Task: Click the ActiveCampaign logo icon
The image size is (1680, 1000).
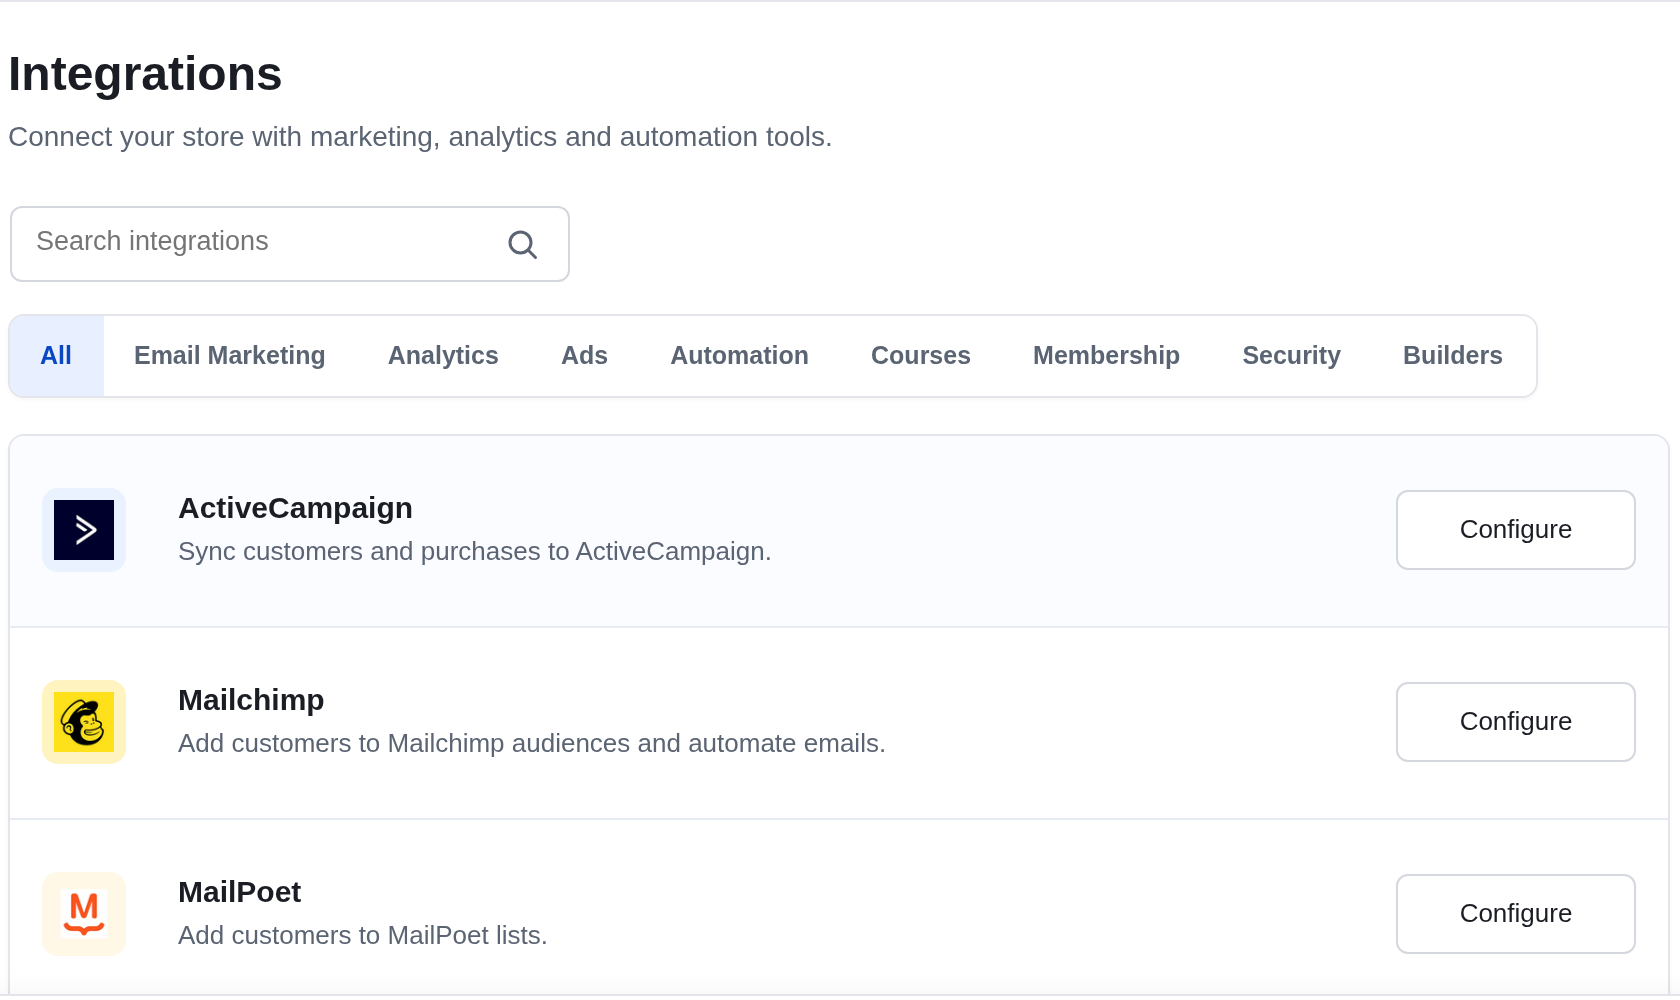Action: (x=84, y=530)
